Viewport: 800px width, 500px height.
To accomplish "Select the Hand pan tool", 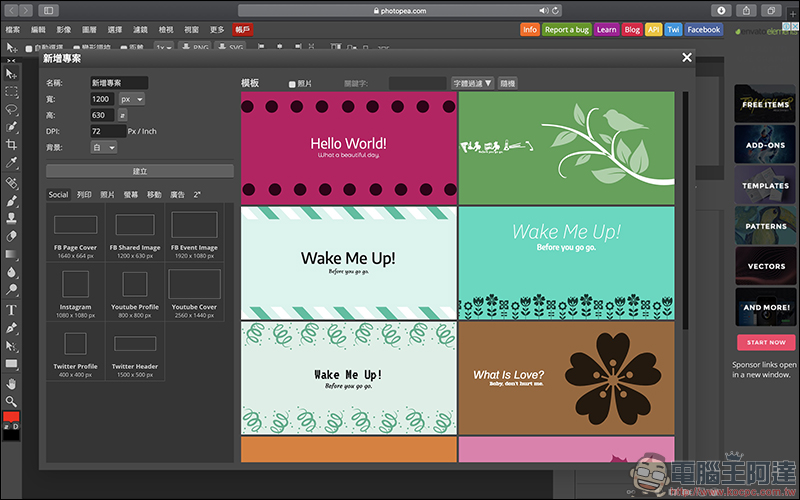I will tap(11, 383).
